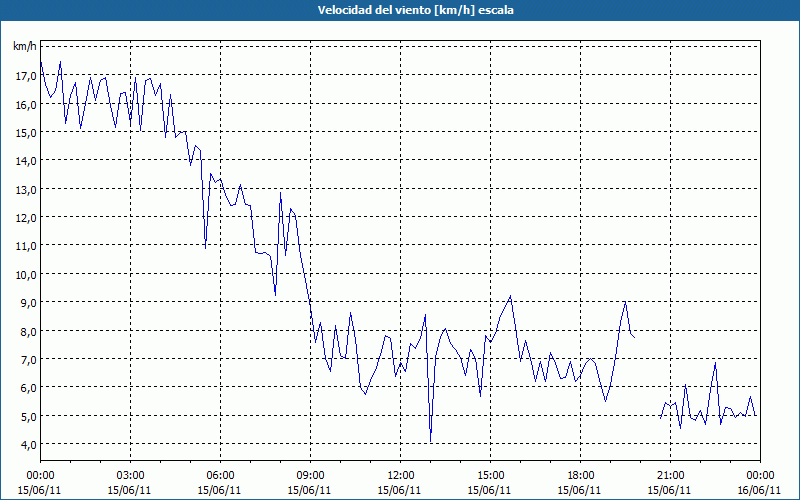Click the 06:00 time axis label
The height and width of the screenshot is (500, 800).
point(220,476)
